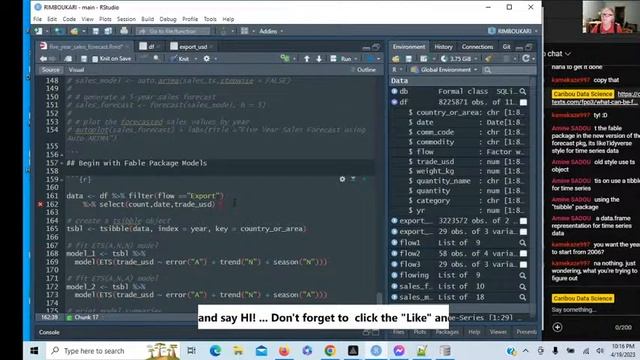Open the Plots menu
640x360 pixels.
point(105,19)
